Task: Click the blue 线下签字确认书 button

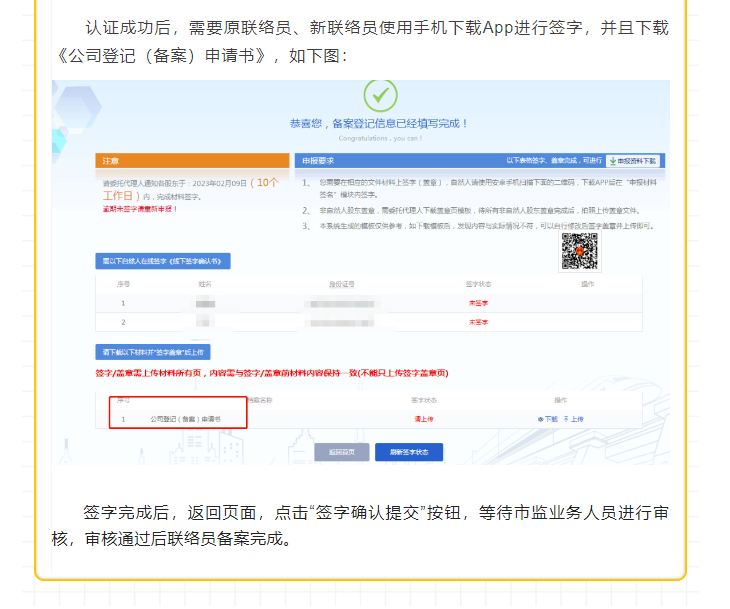Action: coord(163,261)
